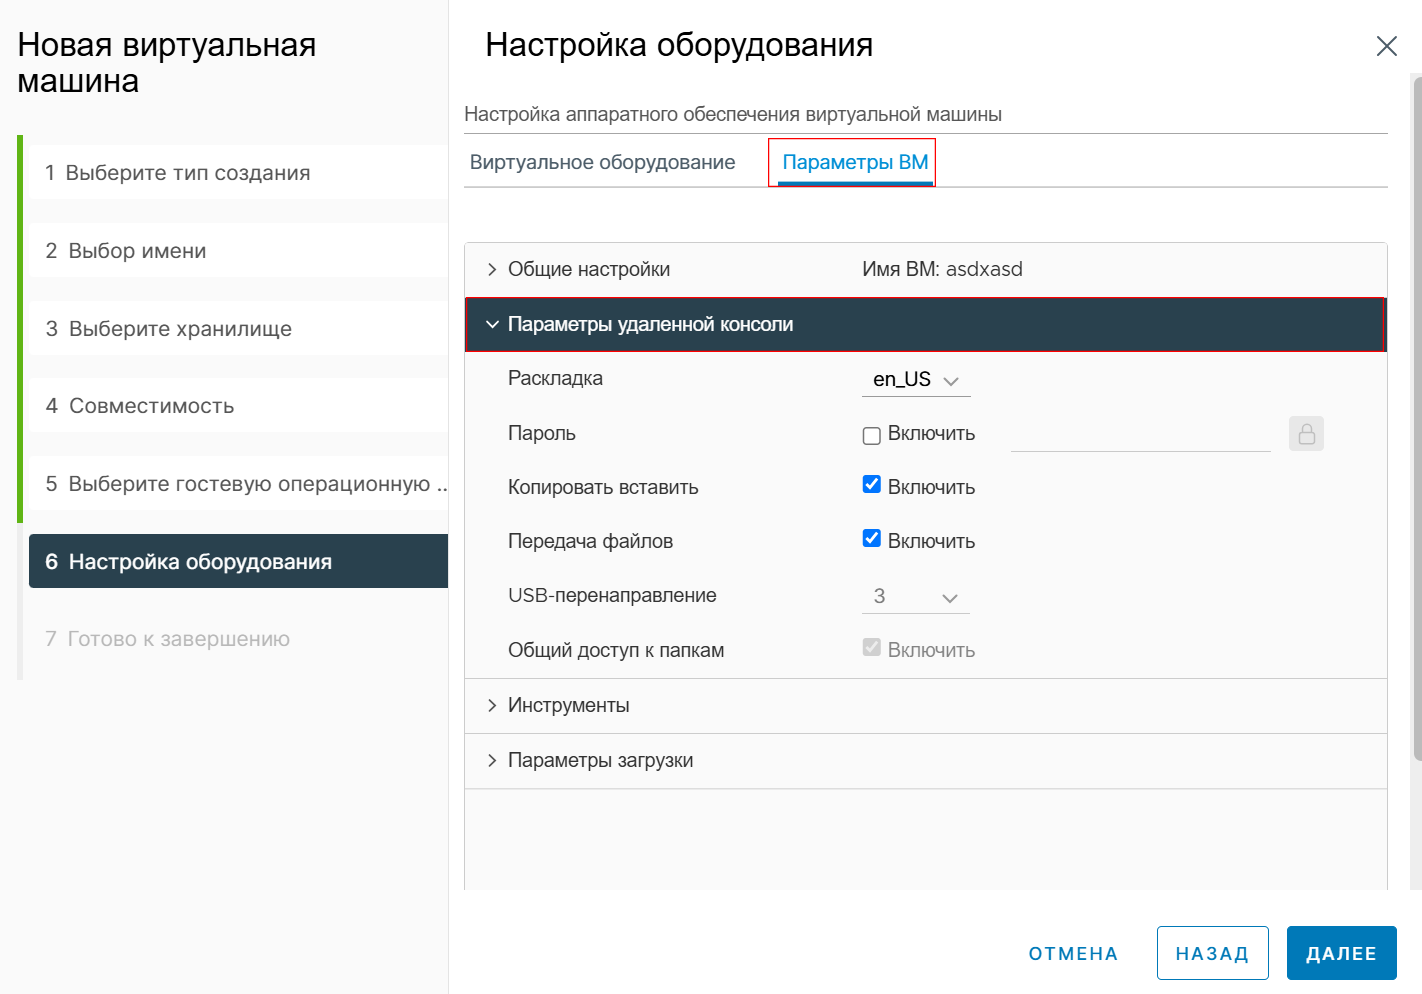Toggle the Передача файлов checkbox
Screen dimensions: 1422x994
[x=871, y=538]
